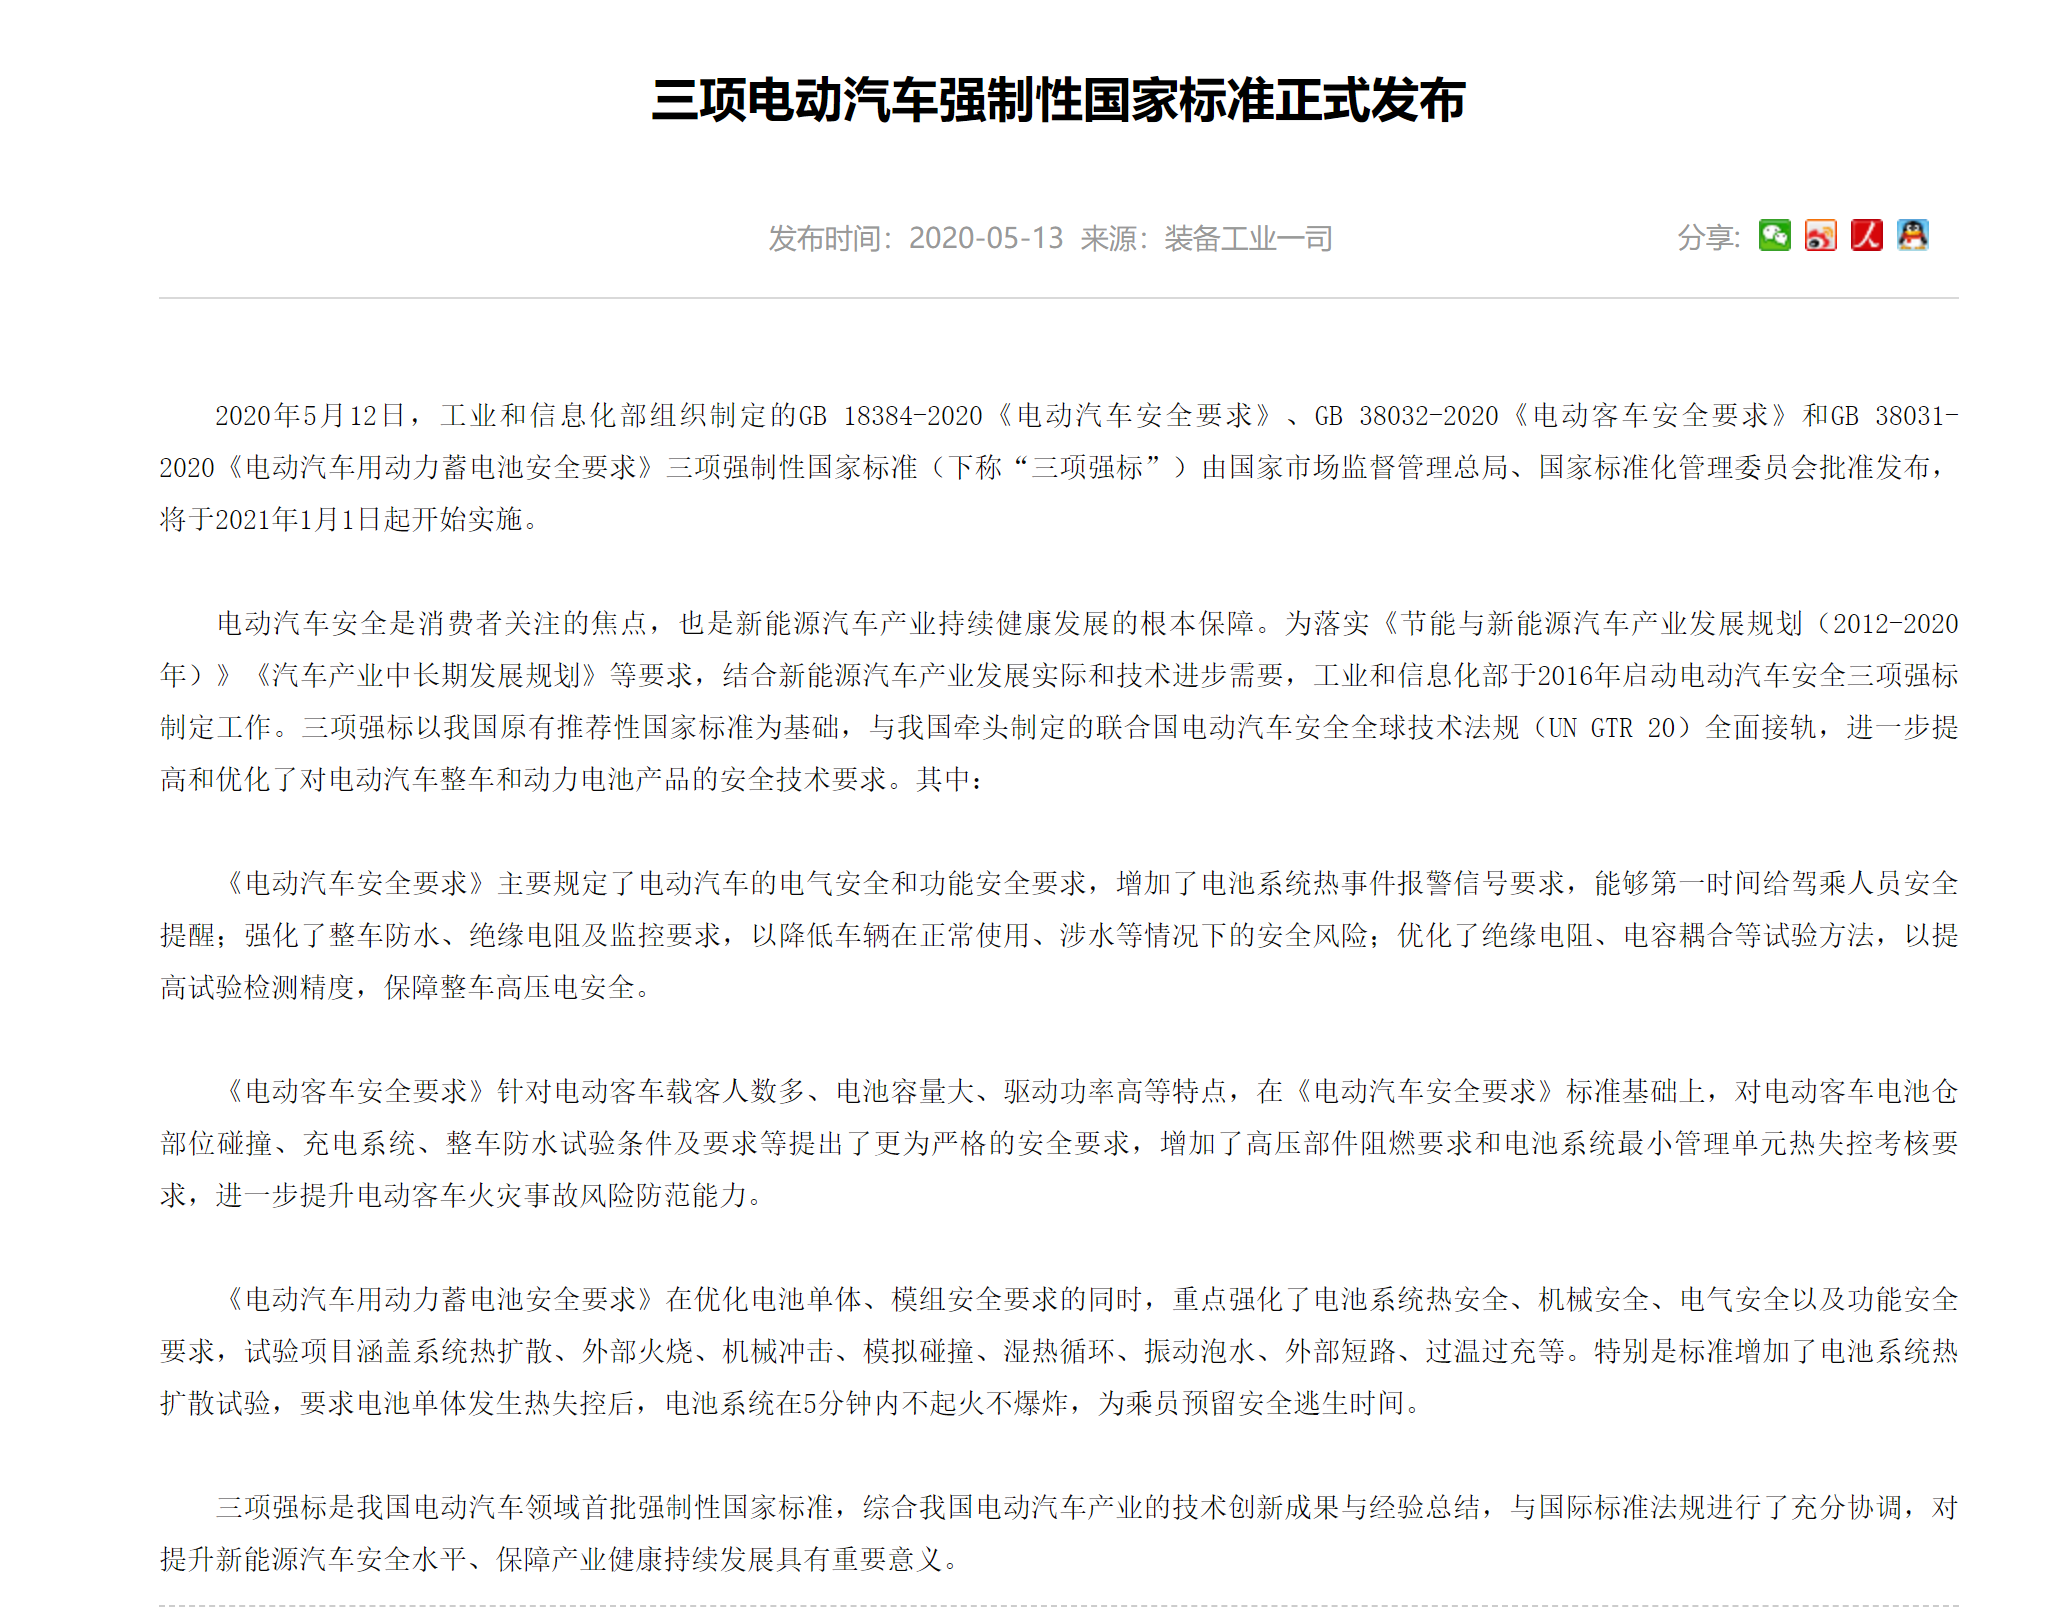Click GB 38032-2020 standard number text
2045x1618 pixels.
pos(1405,416)
